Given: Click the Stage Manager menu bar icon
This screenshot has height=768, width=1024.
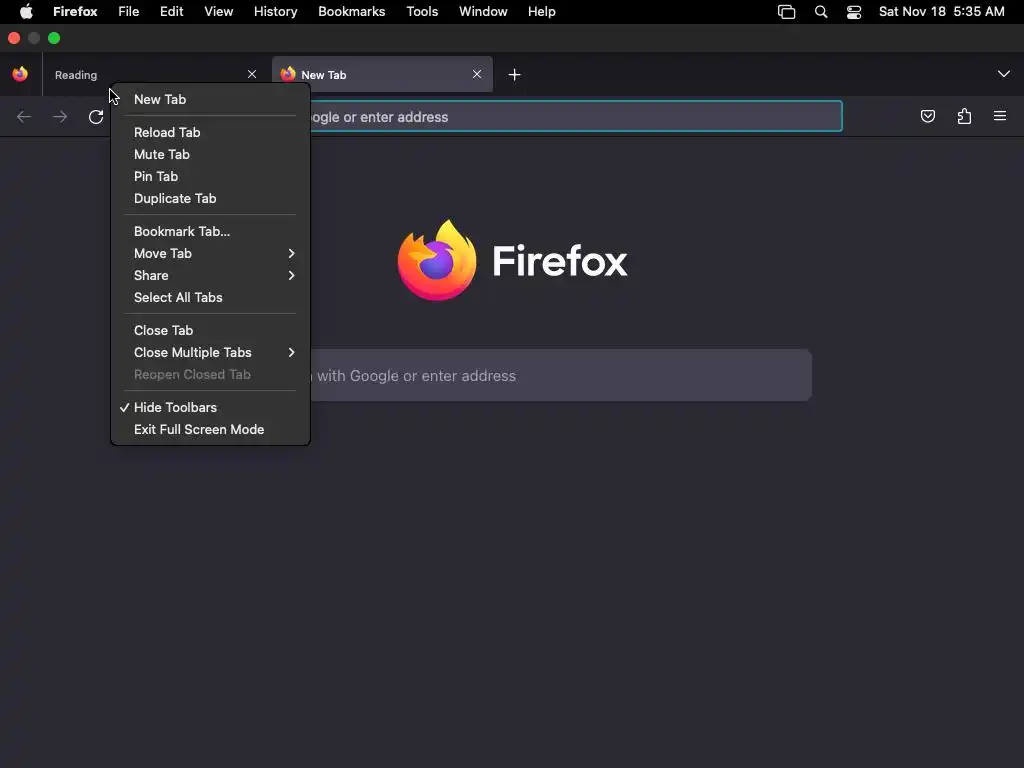Looking at the screenshot, I should (x=787, y=12).
